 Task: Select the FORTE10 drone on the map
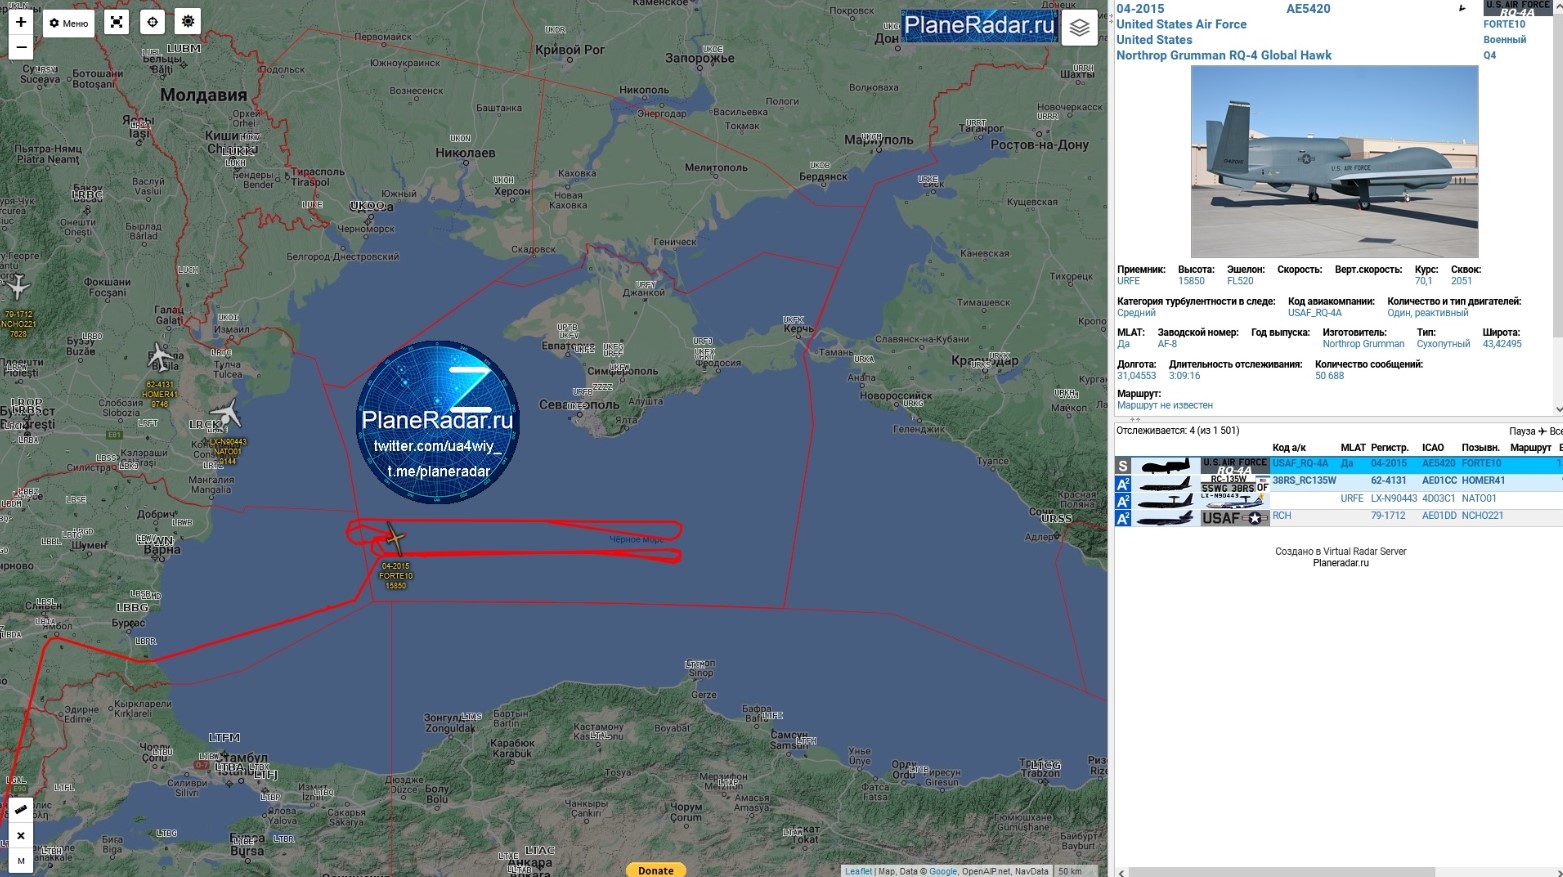(x=394, y=540)
